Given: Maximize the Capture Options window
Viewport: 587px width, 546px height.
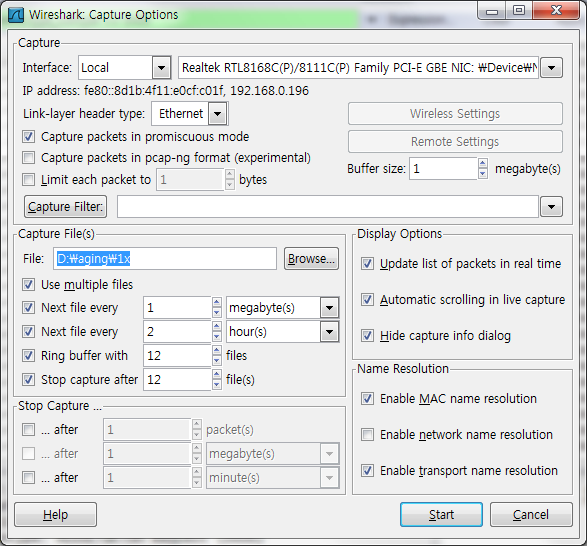Looking at the screenshot, I should click(519, 10).
